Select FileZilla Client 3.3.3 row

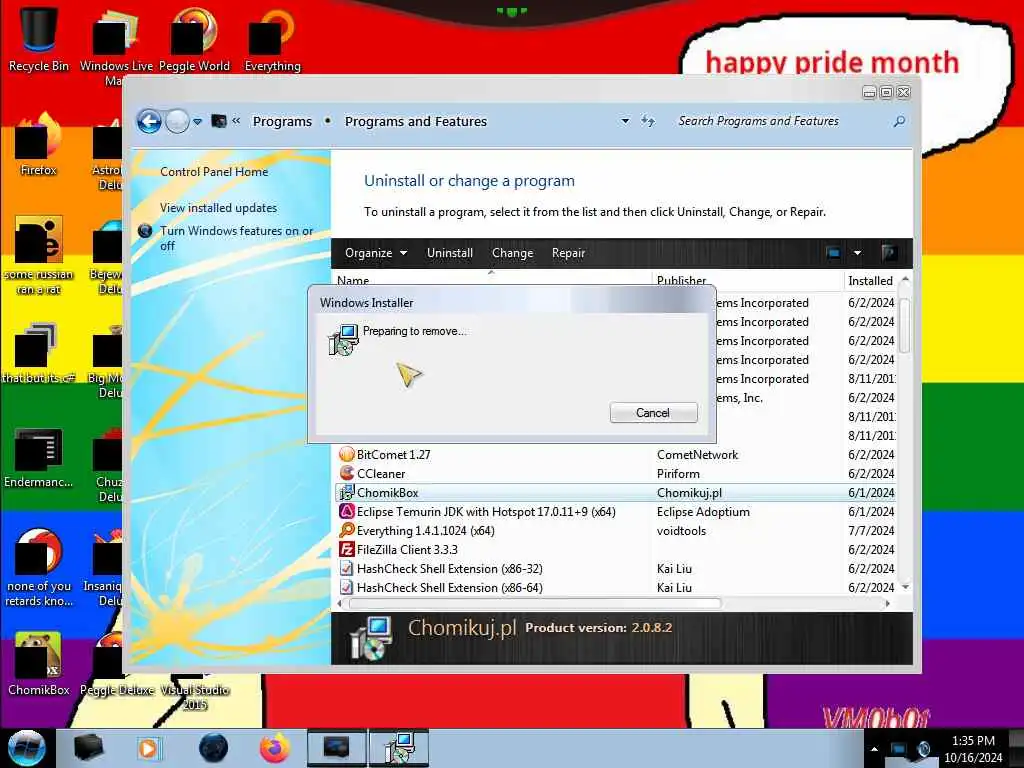(x=617, y=549)
